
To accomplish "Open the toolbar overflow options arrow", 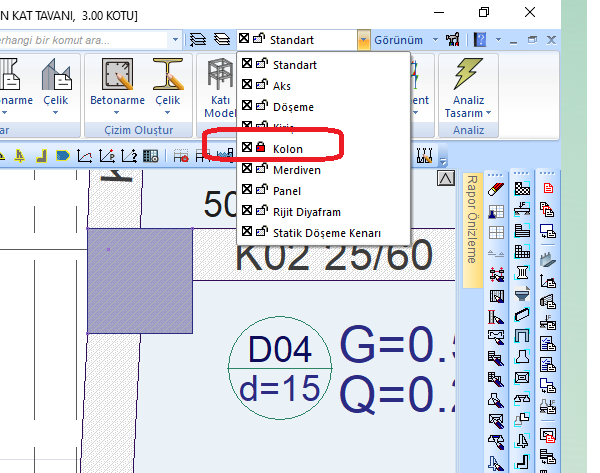I will (443, 161).
